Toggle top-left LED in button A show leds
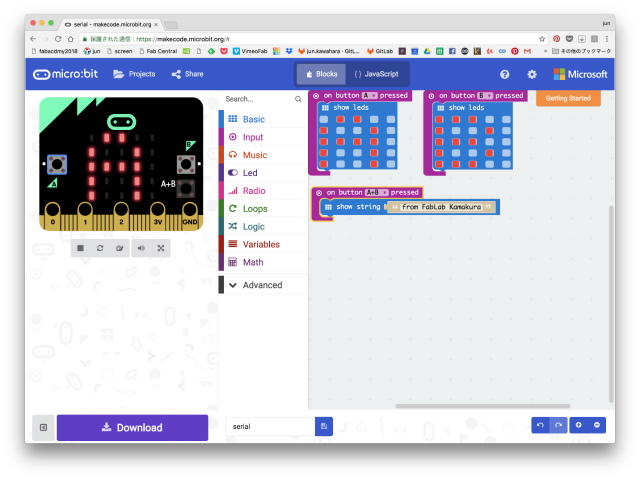The height and width of the screenshot is (479, 640). [324, 119]
